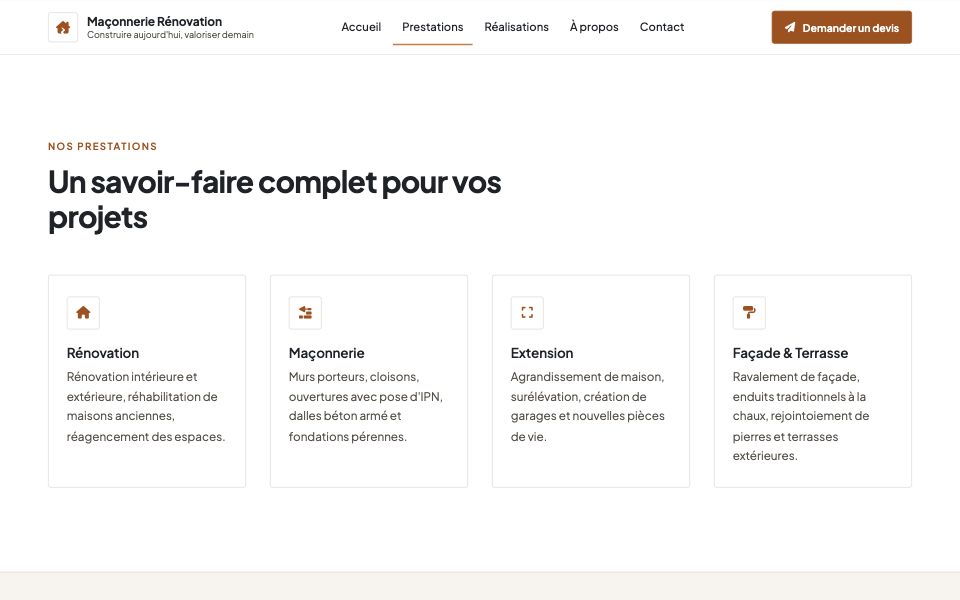Select the Rénovation card title

103,353
